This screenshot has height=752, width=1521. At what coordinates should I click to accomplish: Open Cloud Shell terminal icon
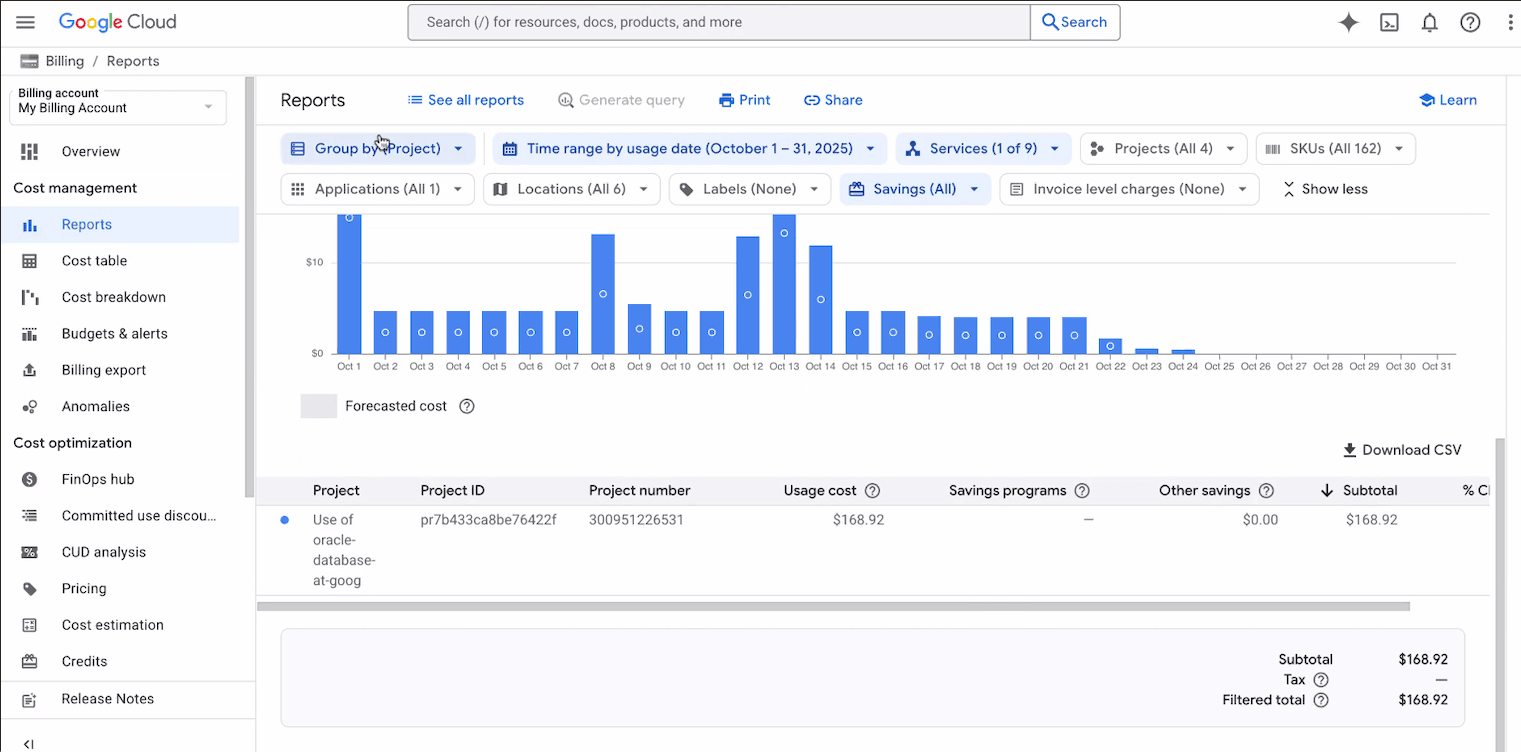pos(1389,22)
